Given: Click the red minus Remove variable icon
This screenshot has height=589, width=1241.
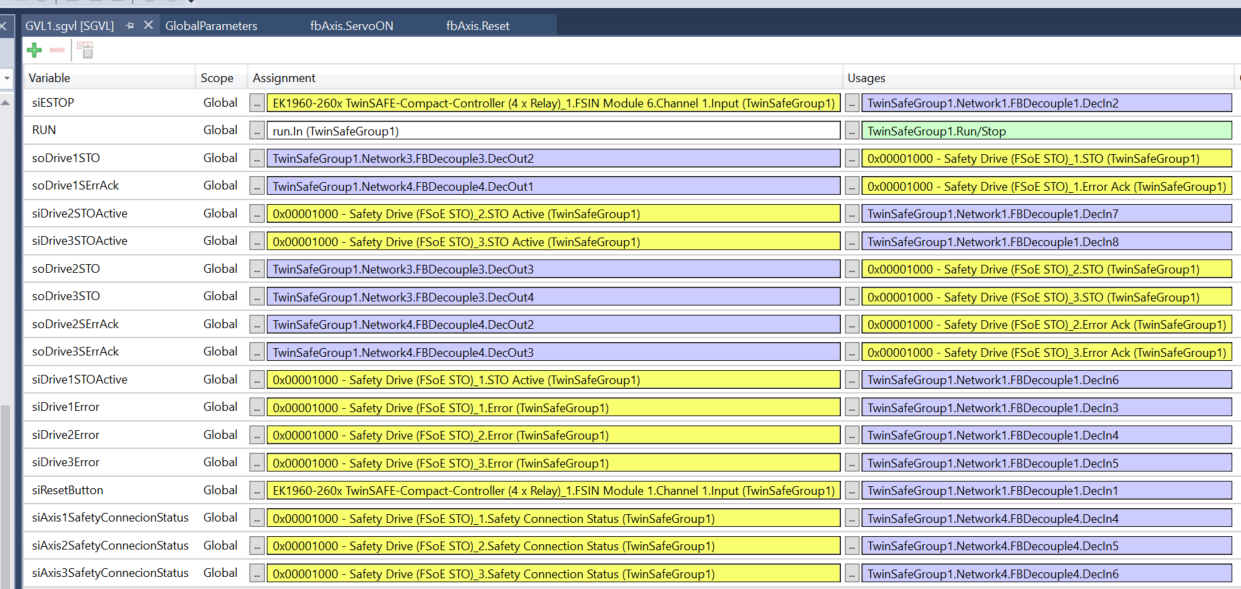Looking at the screenshot, I should 57,51.
